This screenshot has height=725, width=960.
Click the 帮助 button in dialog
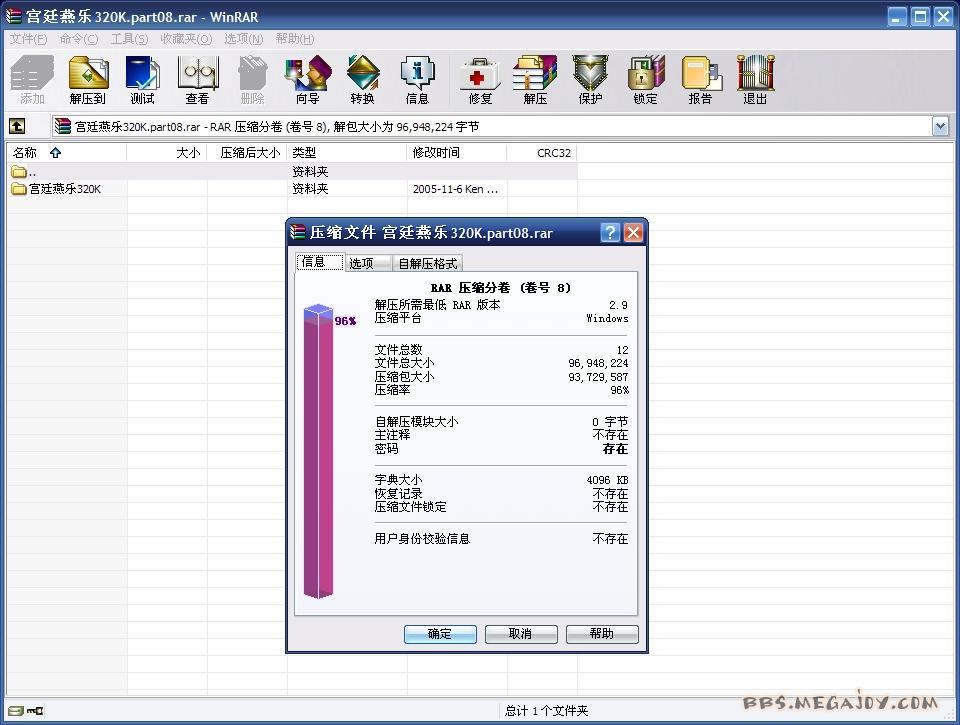pyautogui.click(x=602, y=634)
